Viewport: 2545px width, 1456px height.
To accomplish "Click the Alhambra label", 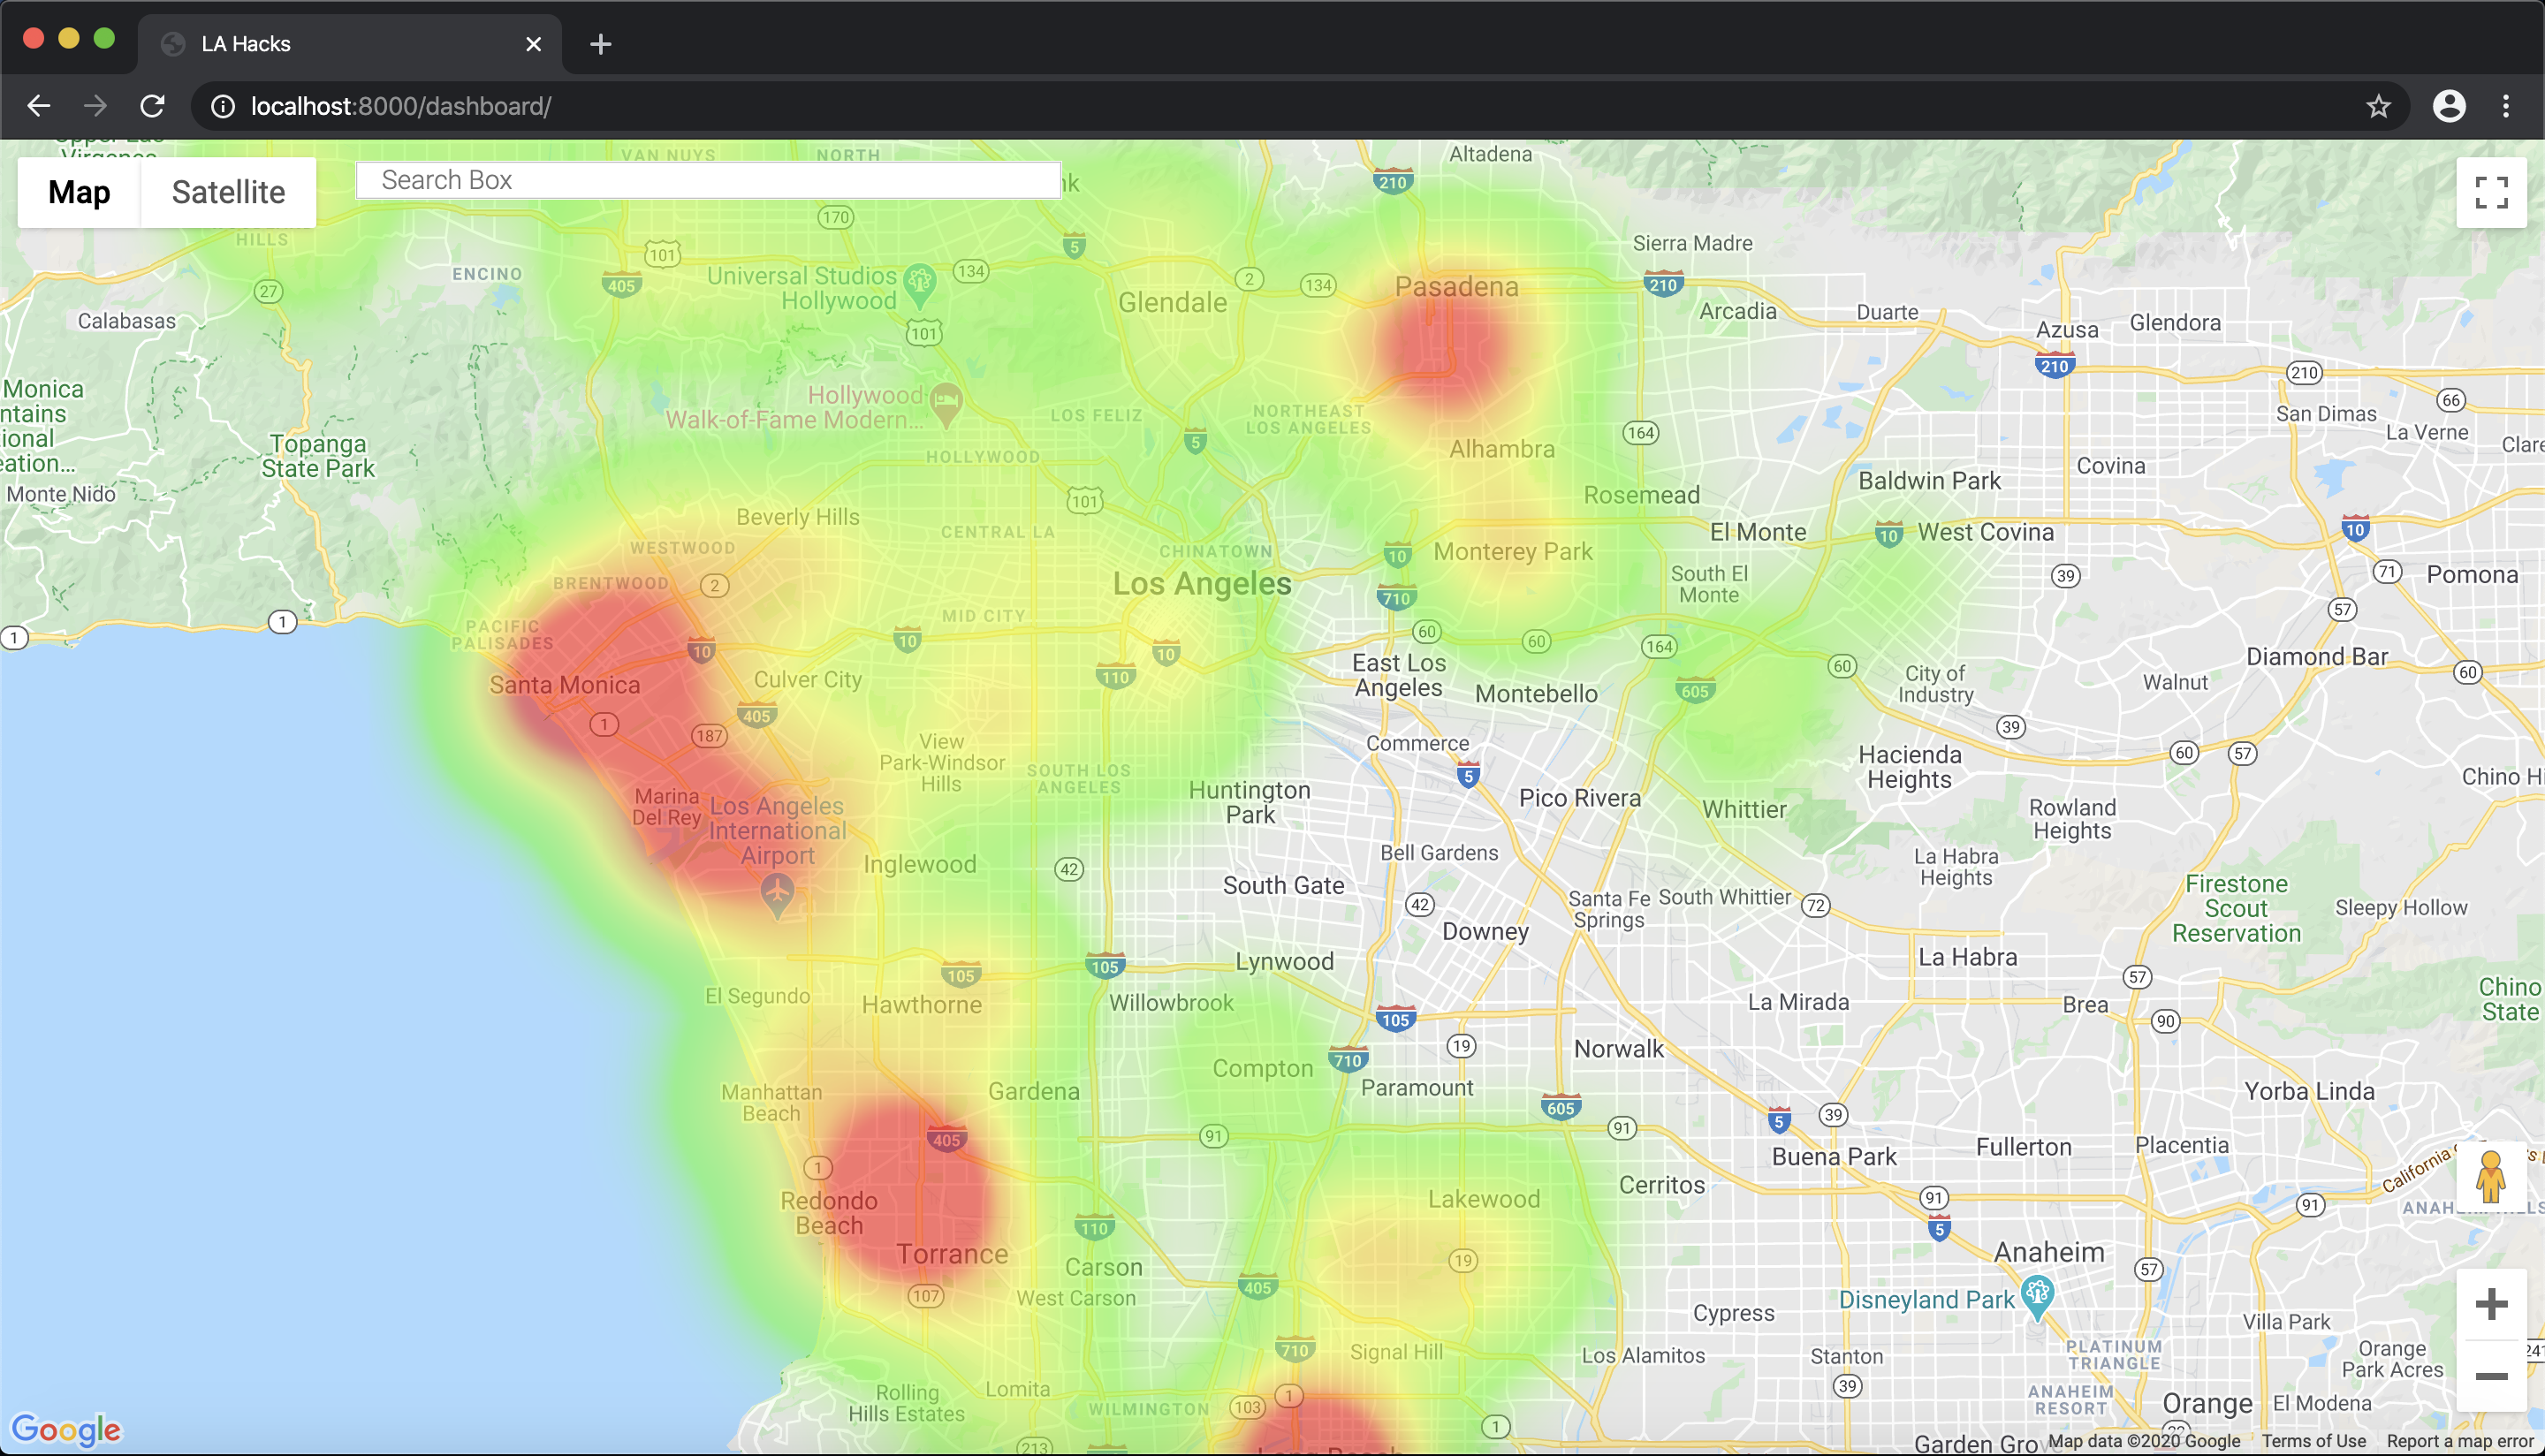I will pos(1501,450).
